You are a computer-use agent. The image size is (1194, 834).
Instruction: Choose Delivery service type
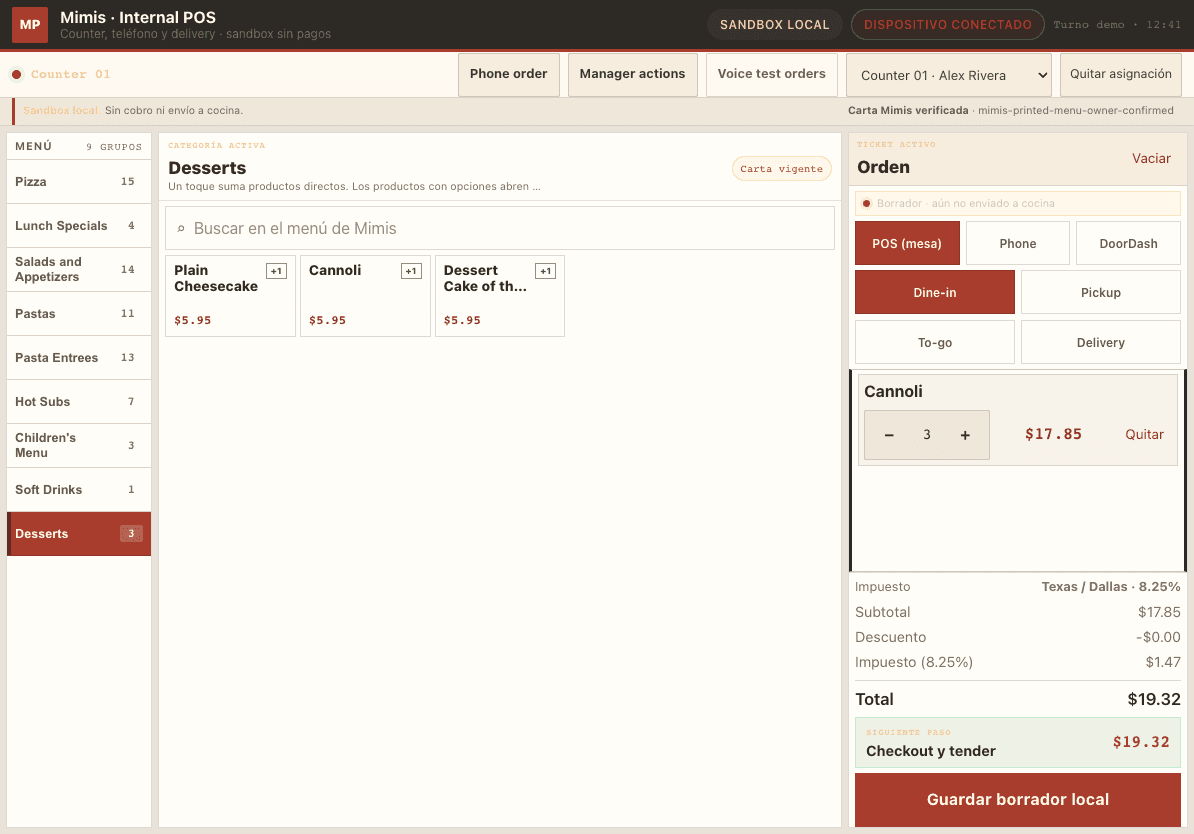click(x=1100, y=342)
